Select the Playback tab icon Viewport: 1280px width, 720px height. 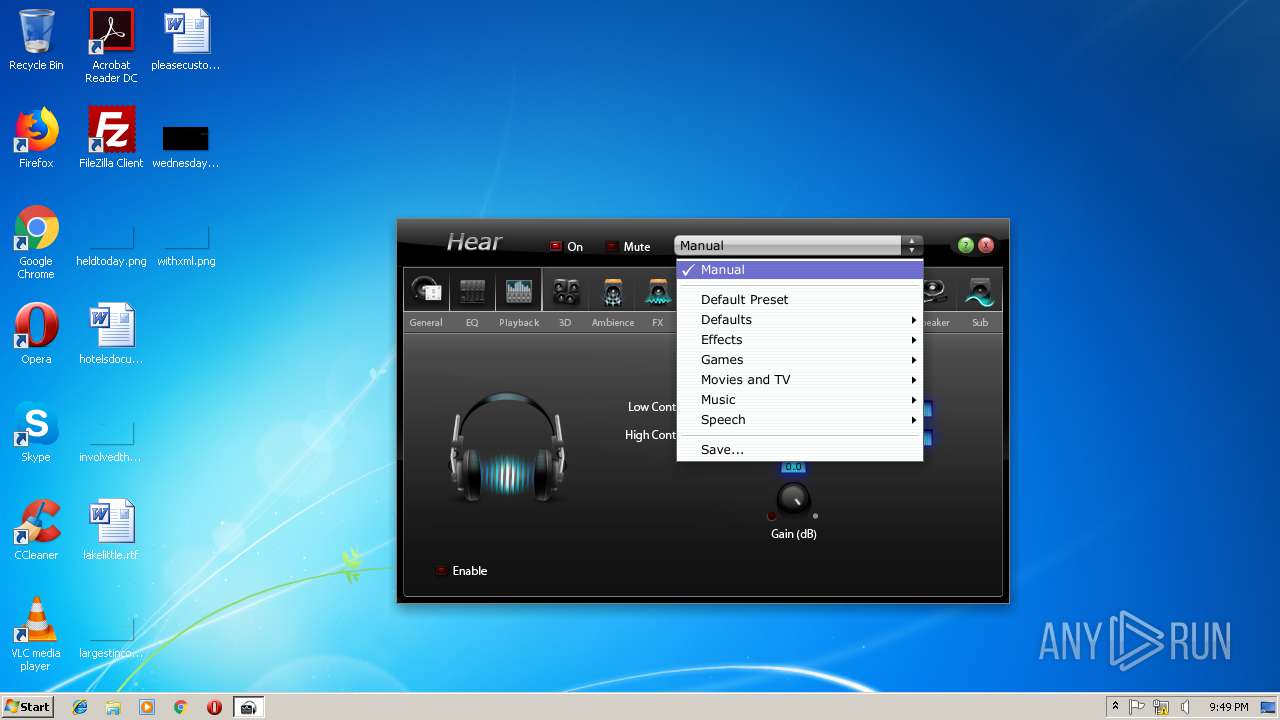(519, 291)
